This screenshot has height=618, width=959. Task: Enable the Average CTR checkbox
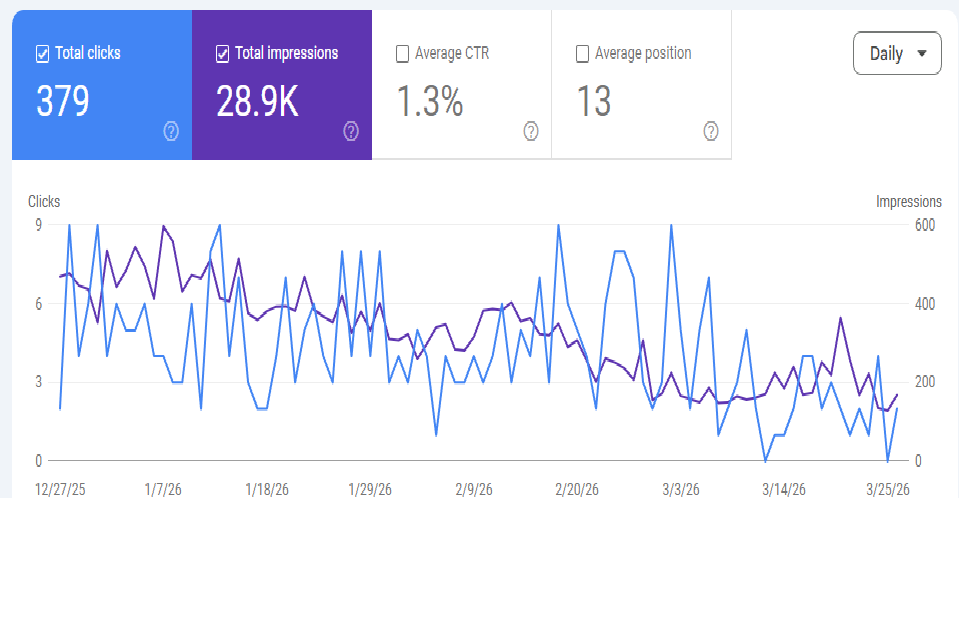pyautogui.click(x=402, y=54)
